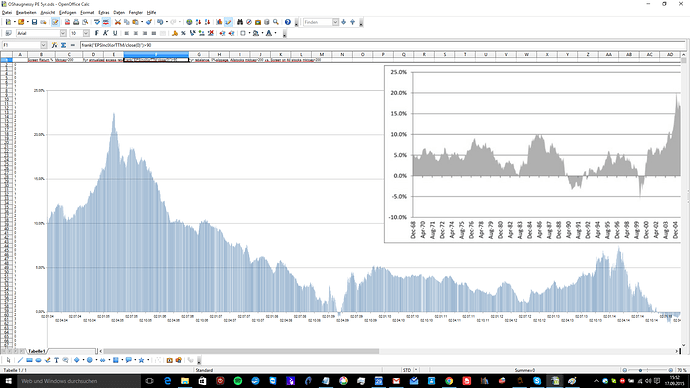
Task: Click the Print icon in toolbar
Action: point(76,22)
